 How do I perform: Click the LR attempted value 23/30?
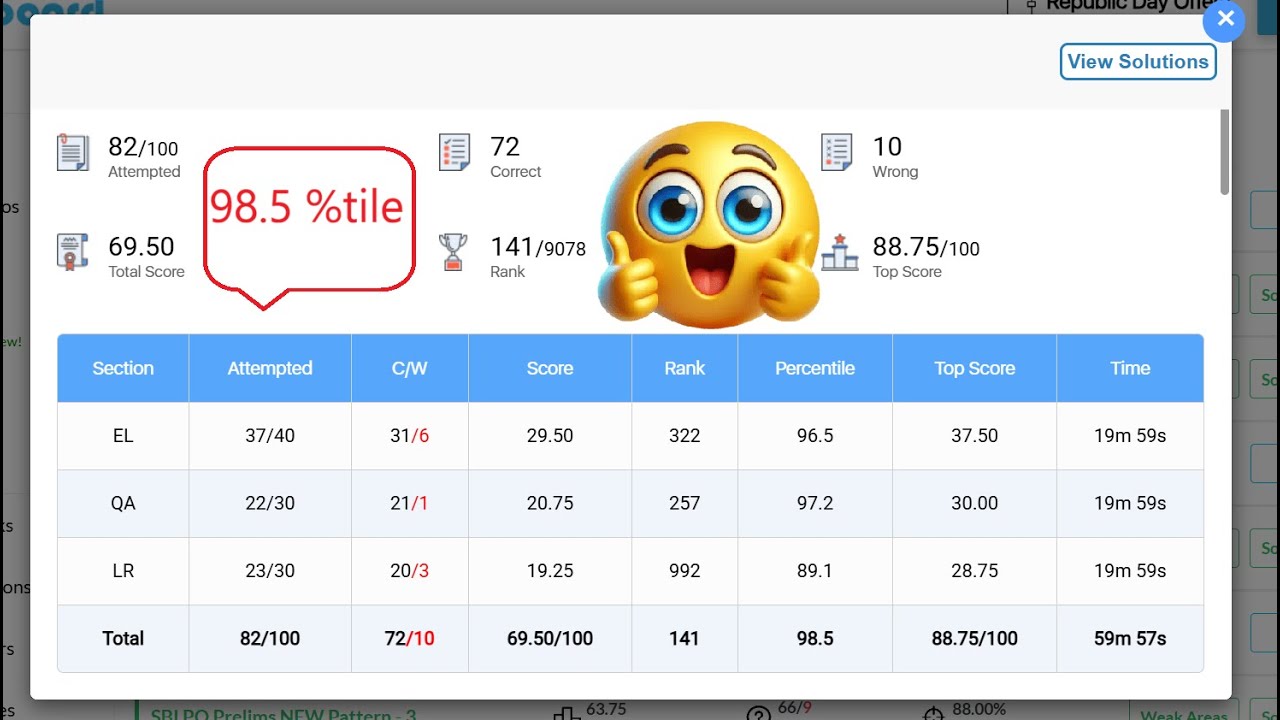point(270,571)
